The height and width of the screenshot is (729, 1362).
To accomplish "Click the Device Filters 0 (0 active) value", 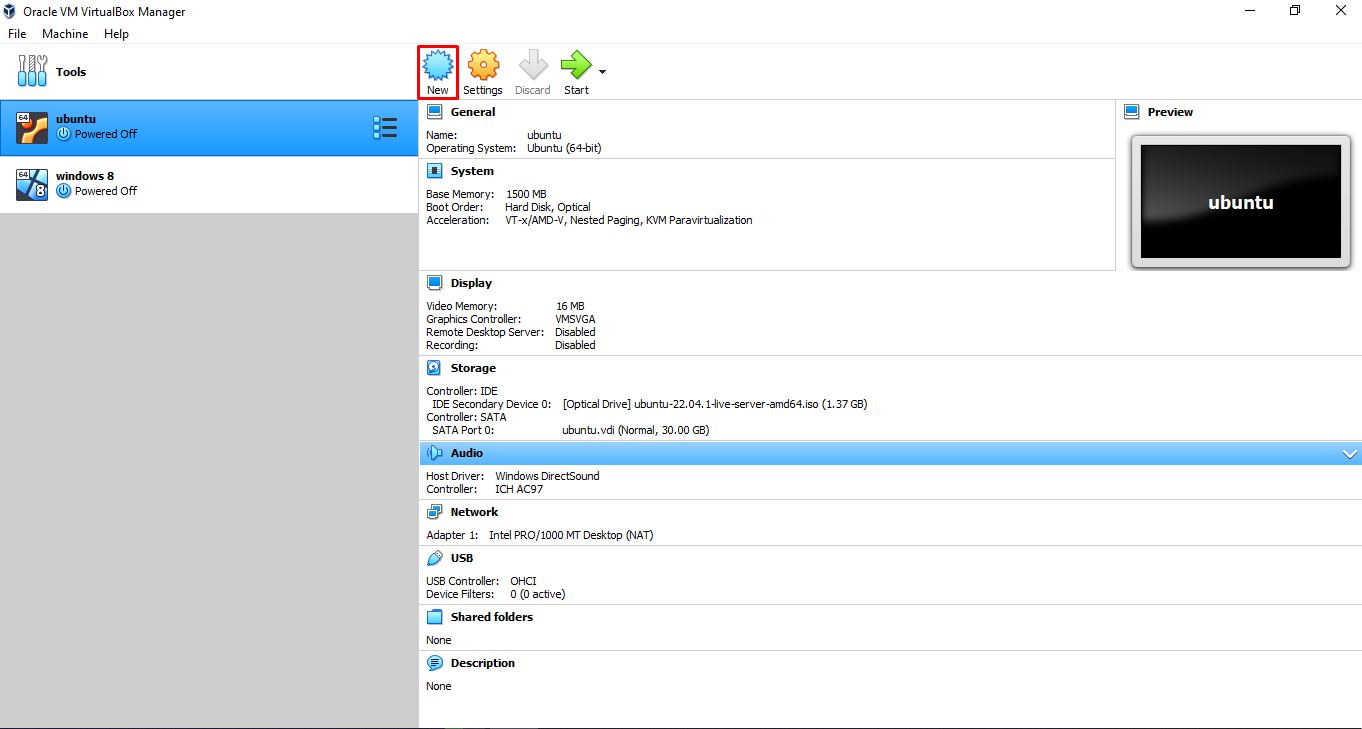I will click(538, 594).
